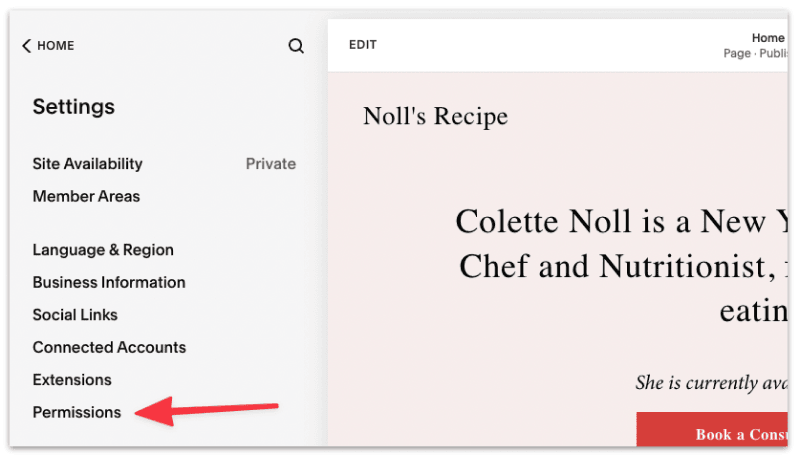Viewport: 800px width, 457px height.
Task: Open Business Information settings
Action: click(x=109, y=282)
